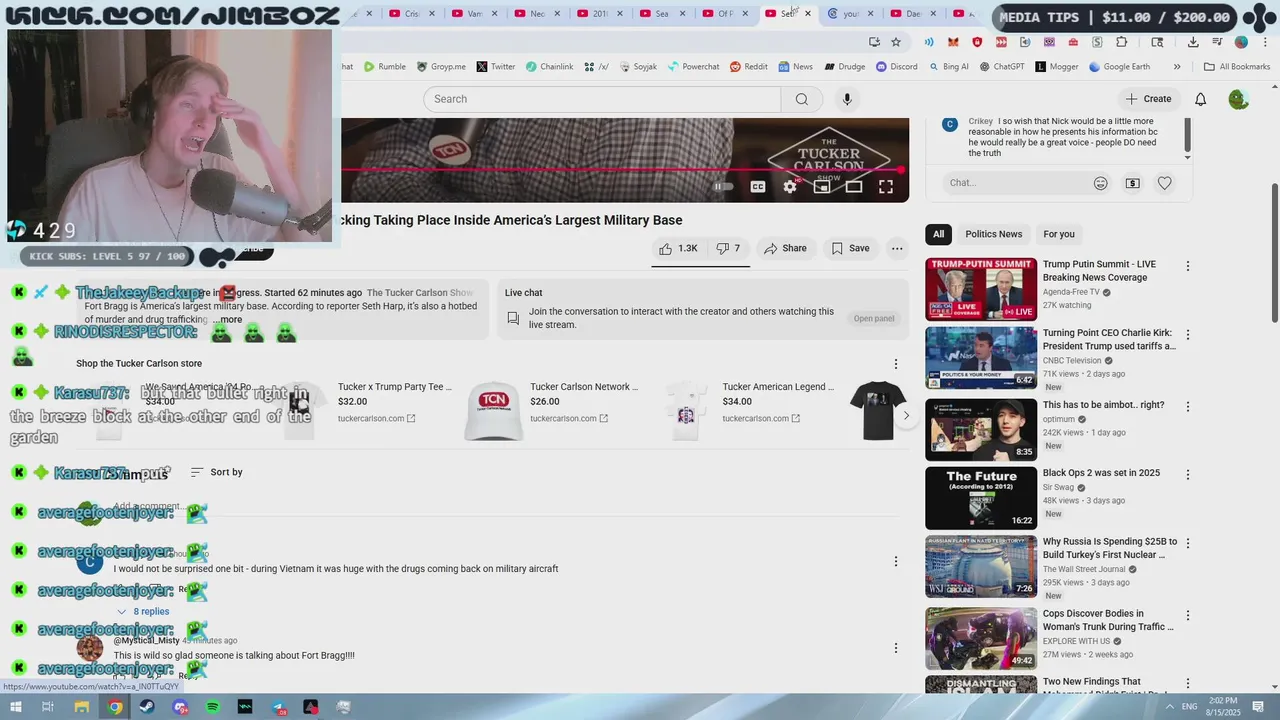The height and width of the screenshot is (720, 1280).
Task: Open Chrome extensions puzzle icon
Action: pyautogui.click(x=1121, y=42)
